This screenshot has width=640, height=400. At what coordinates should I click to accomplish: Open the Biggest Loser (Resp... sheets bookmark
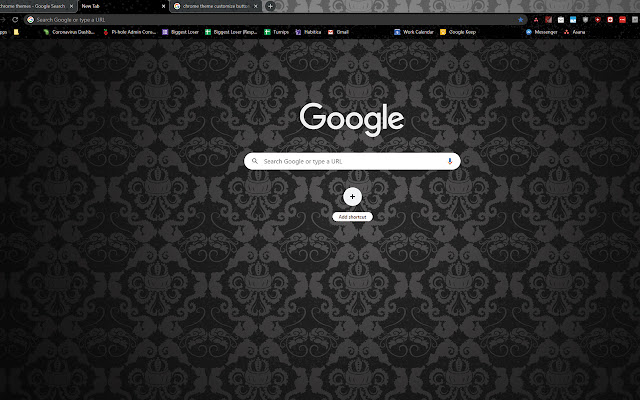pos(231,32)
